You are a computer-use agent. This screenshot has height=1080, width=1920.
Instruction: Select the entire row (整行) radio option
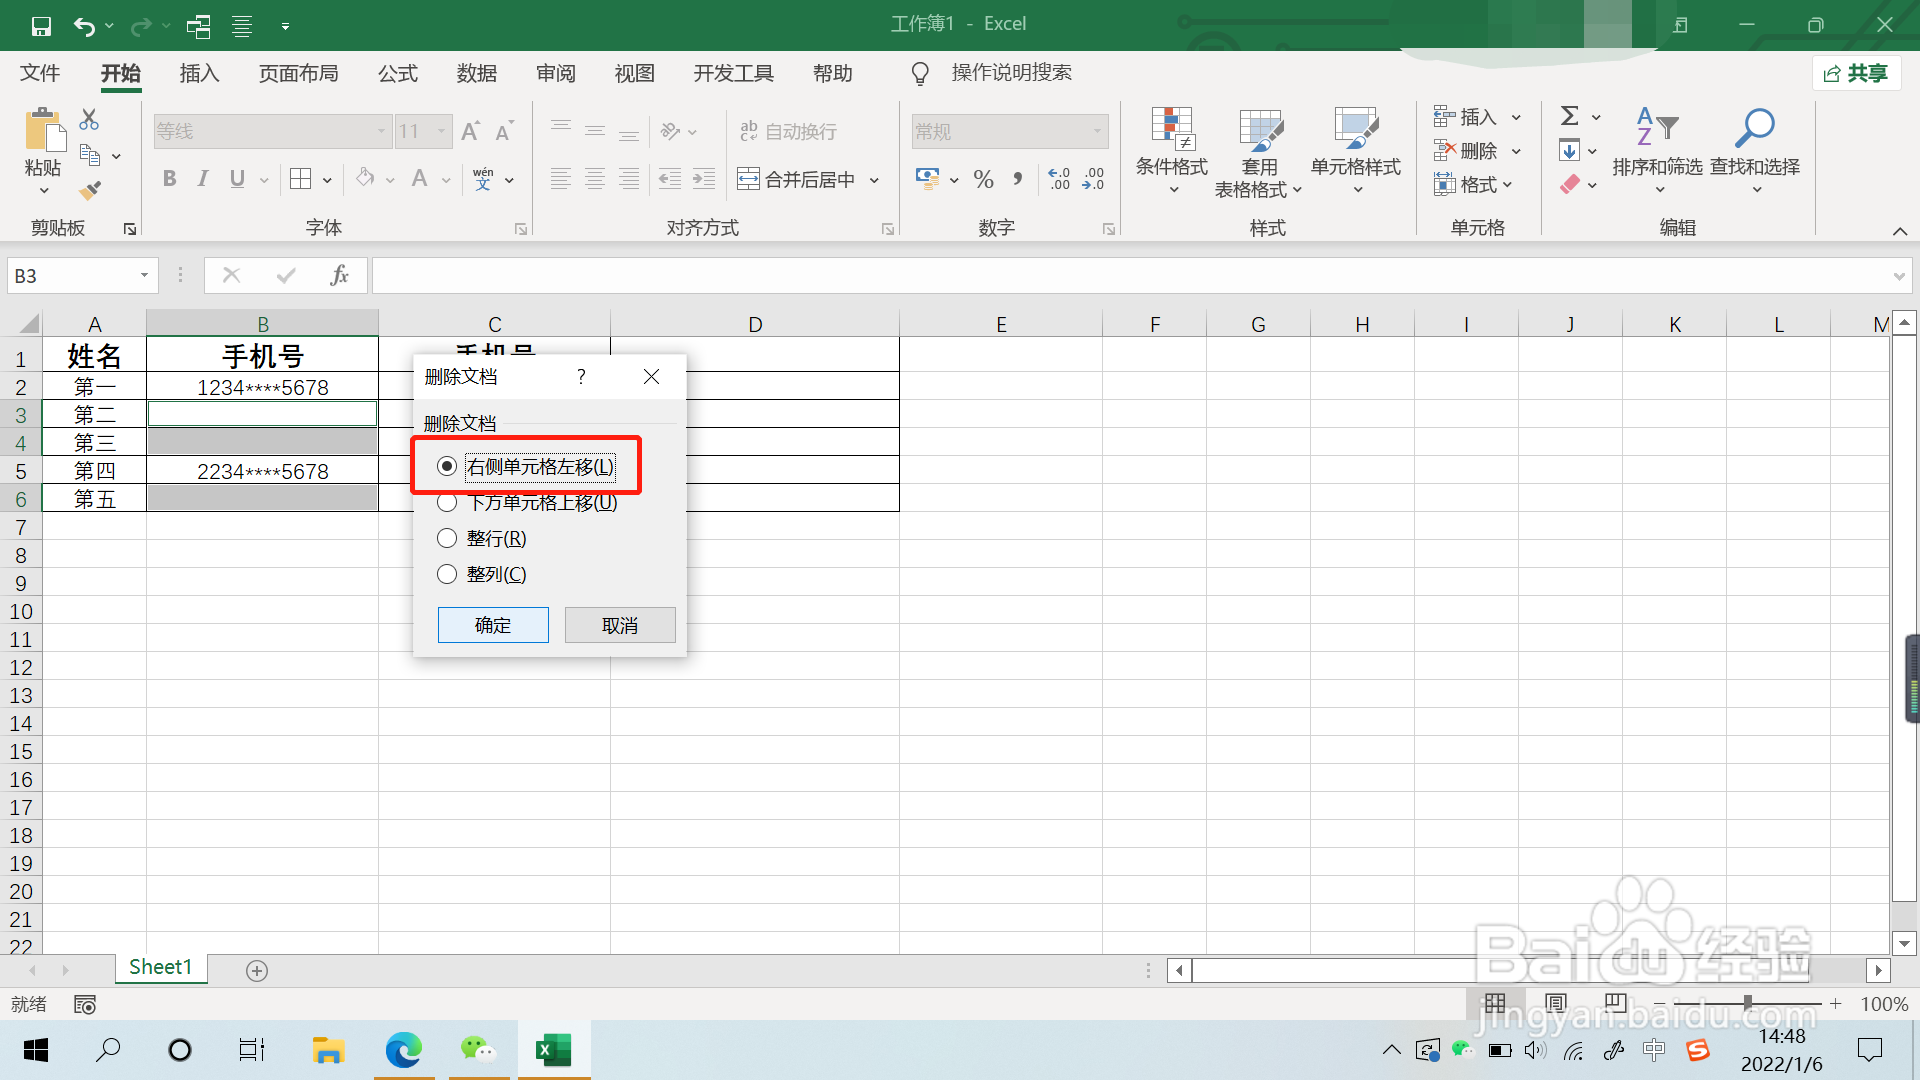point(447,538)
